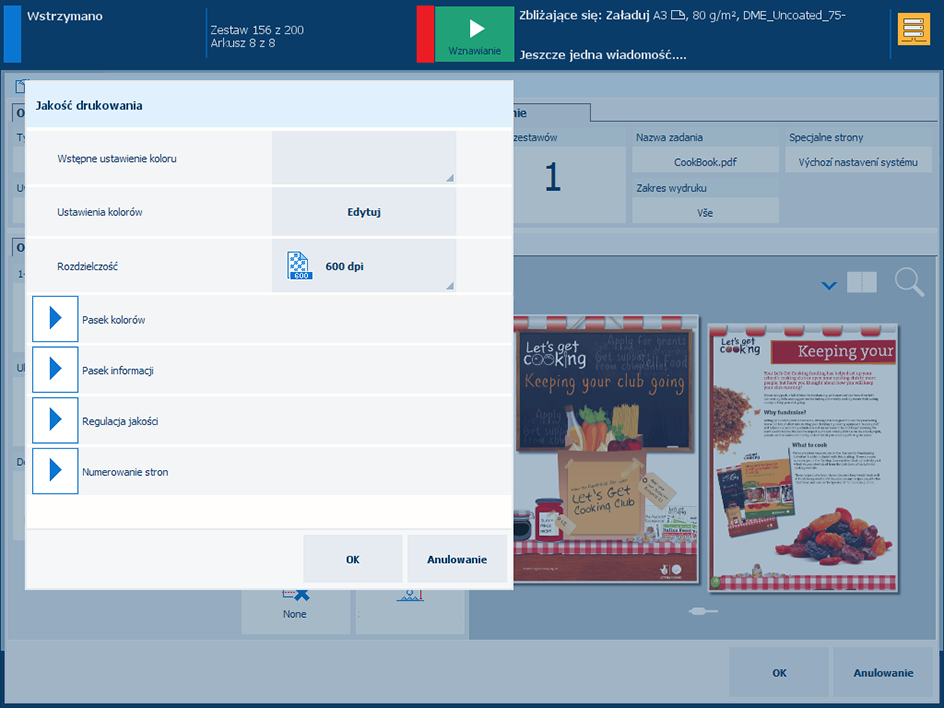
Task: Confirm Jakość drukowania dialog with OK
Action: pos(353,559)
